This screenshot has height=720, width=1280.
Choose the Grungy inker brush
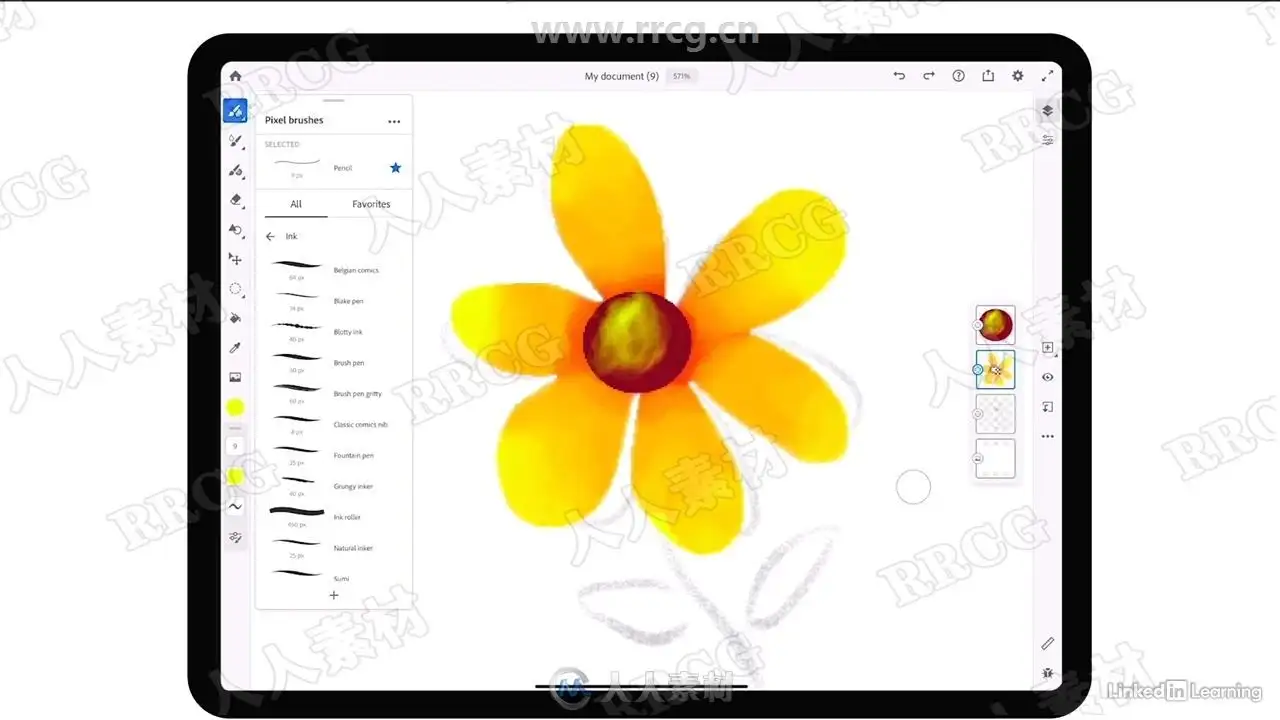click(x=333, y=487)
